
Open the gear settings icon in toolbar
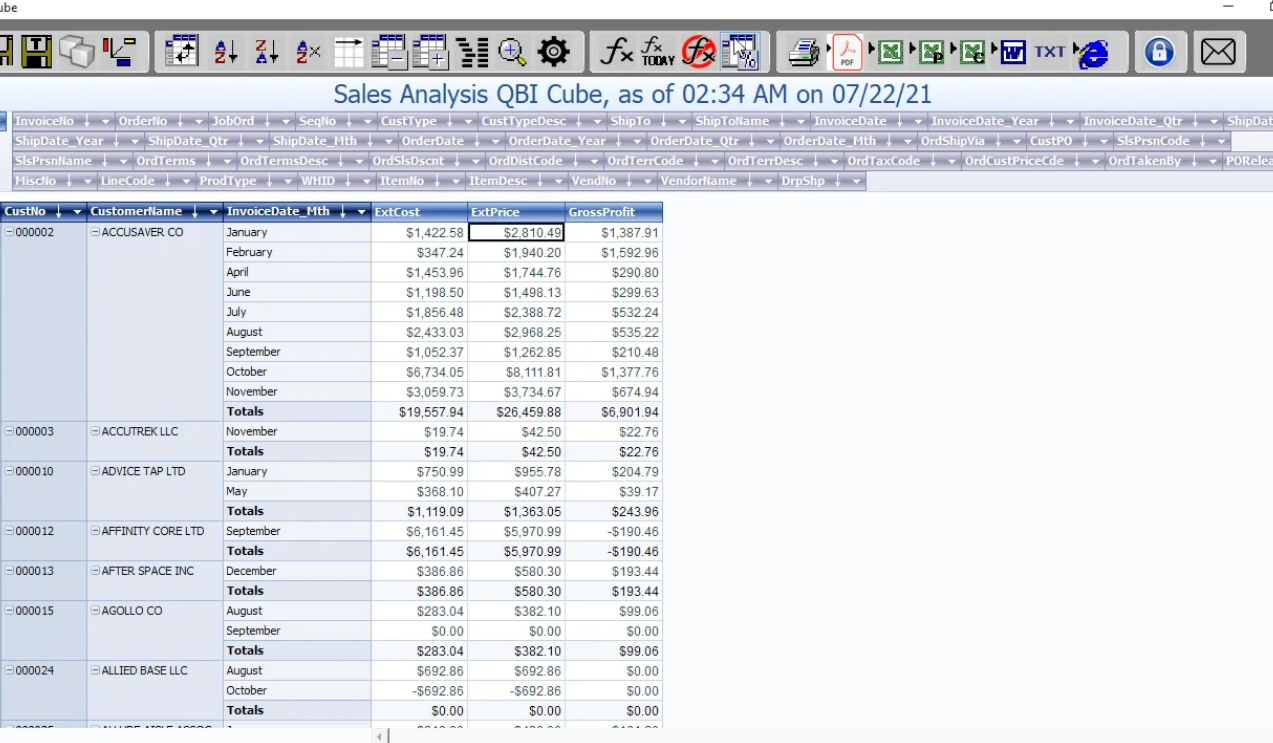click(553, 52)
